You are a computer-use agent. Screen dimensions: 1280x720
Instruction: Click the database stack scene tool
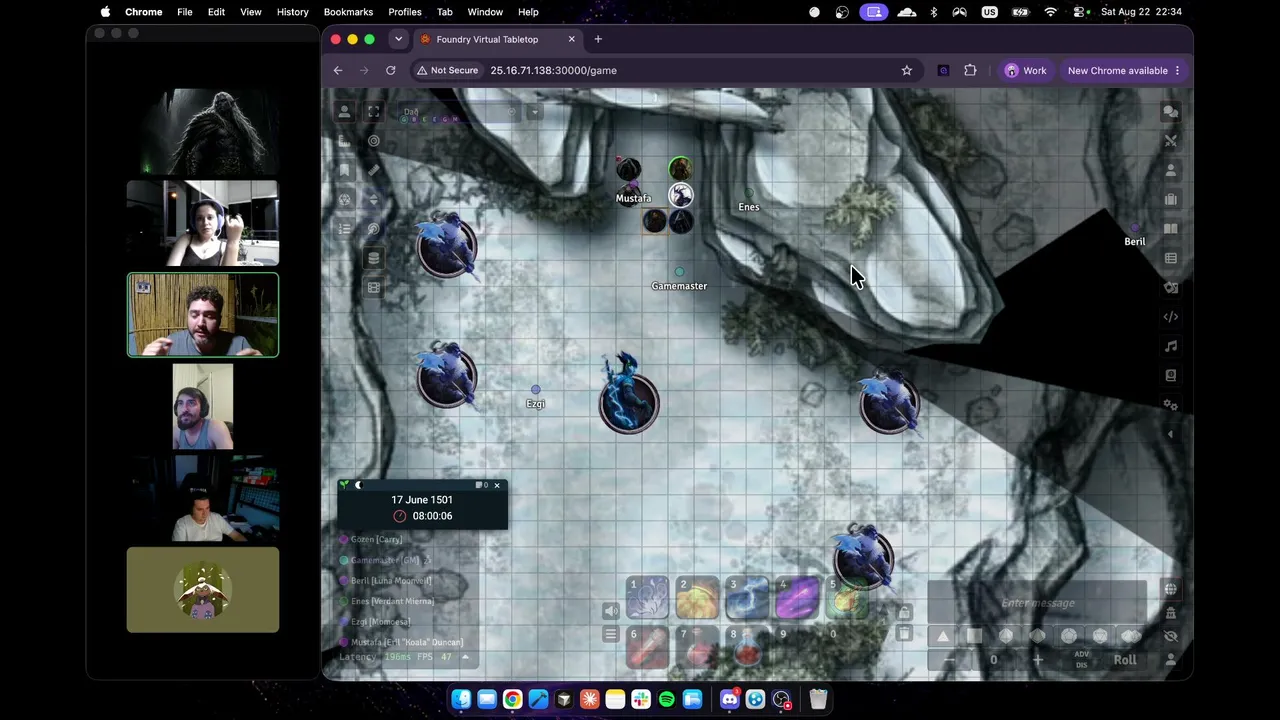[374, 258]
